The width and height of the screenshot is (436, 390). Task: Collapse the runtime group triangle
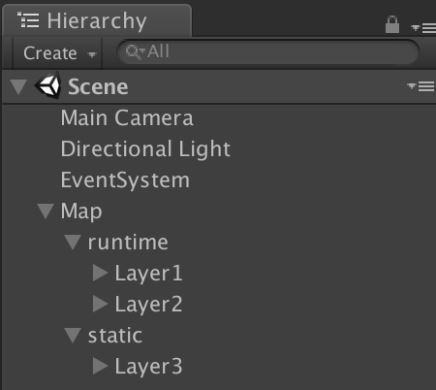coord(73,242)
